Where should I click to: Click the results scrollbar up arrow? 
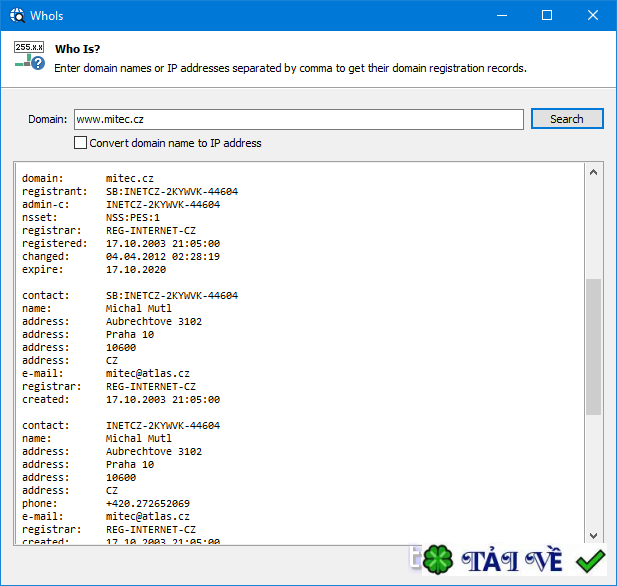coord(593,173)
